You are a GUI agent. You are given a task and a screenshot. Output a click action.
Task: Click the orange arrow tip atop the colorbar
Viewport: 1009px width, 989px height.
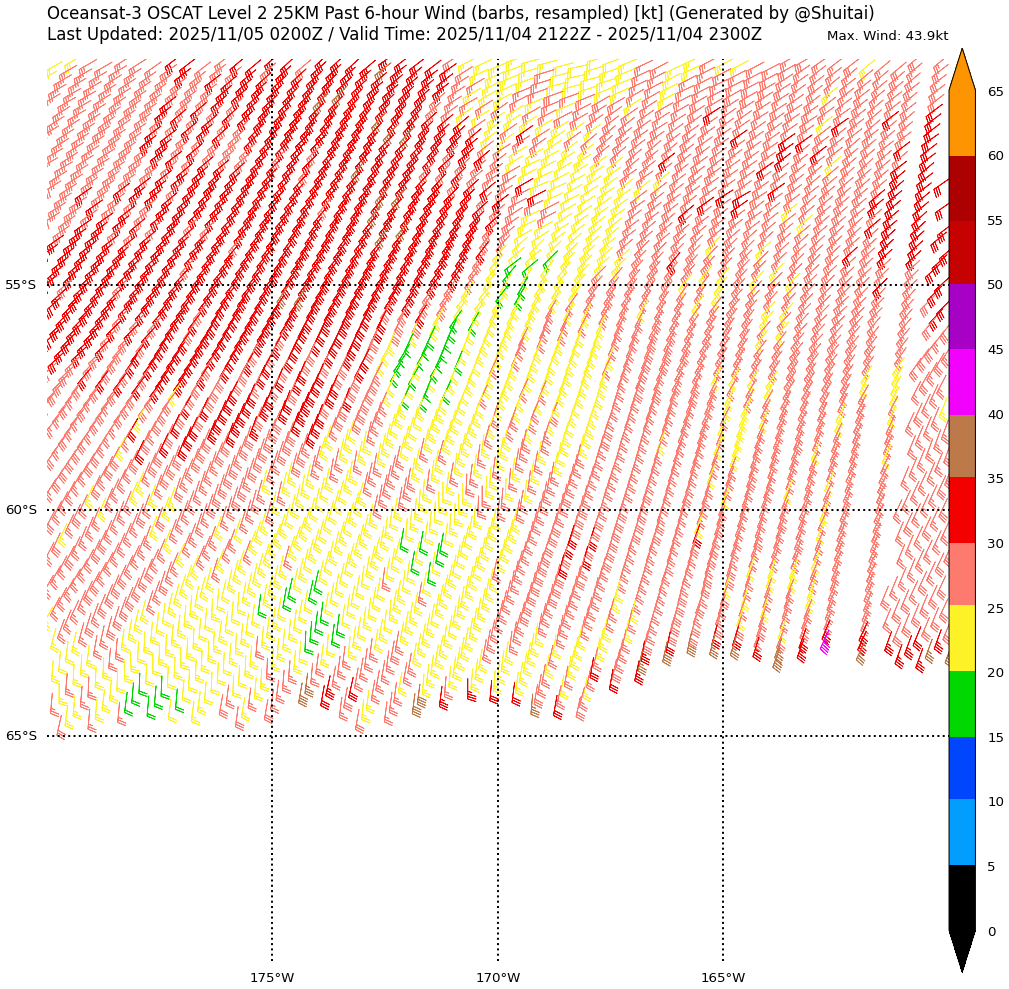(962, 72)
